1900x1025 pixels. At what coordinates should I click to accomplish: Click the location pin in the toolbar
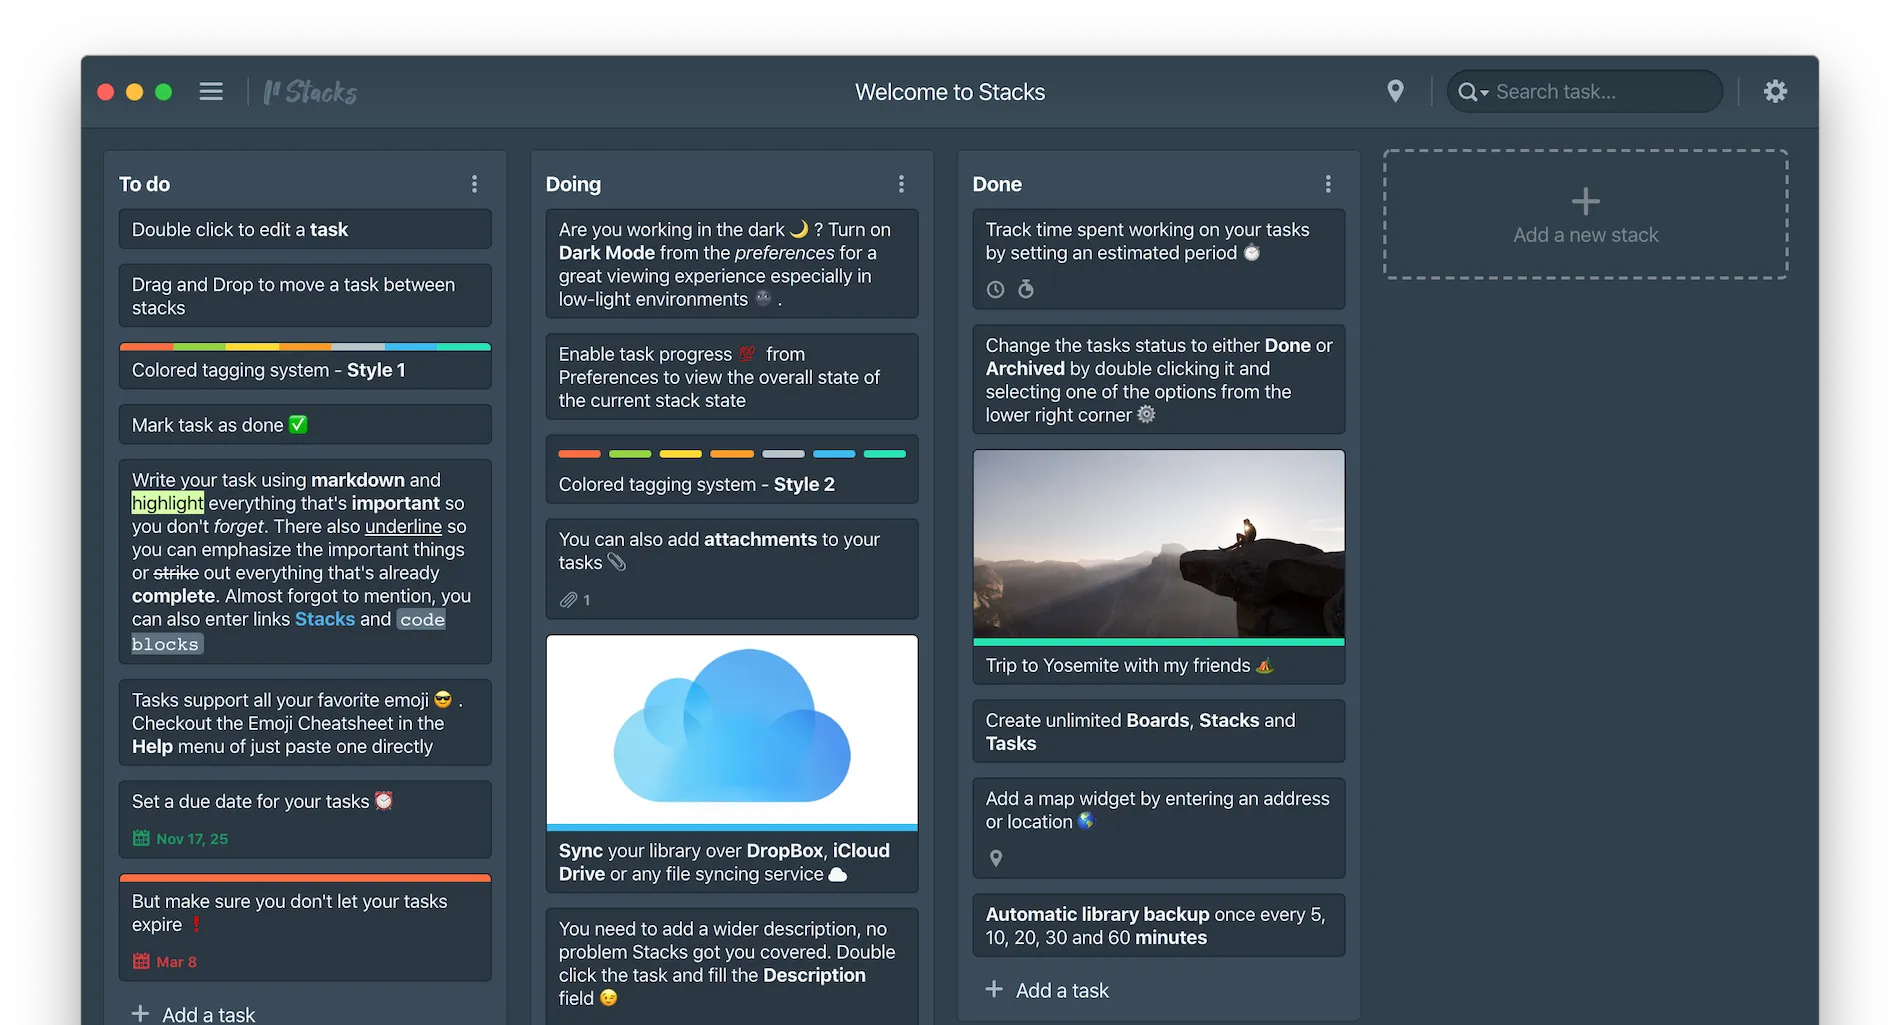(1396, 91)
